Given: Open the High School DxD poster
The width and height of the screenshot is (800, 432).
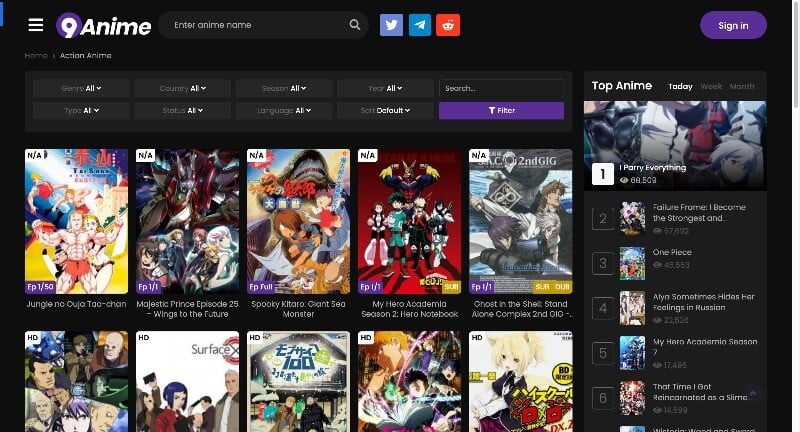Looking at the screenshot, I should tap(520, 382).
